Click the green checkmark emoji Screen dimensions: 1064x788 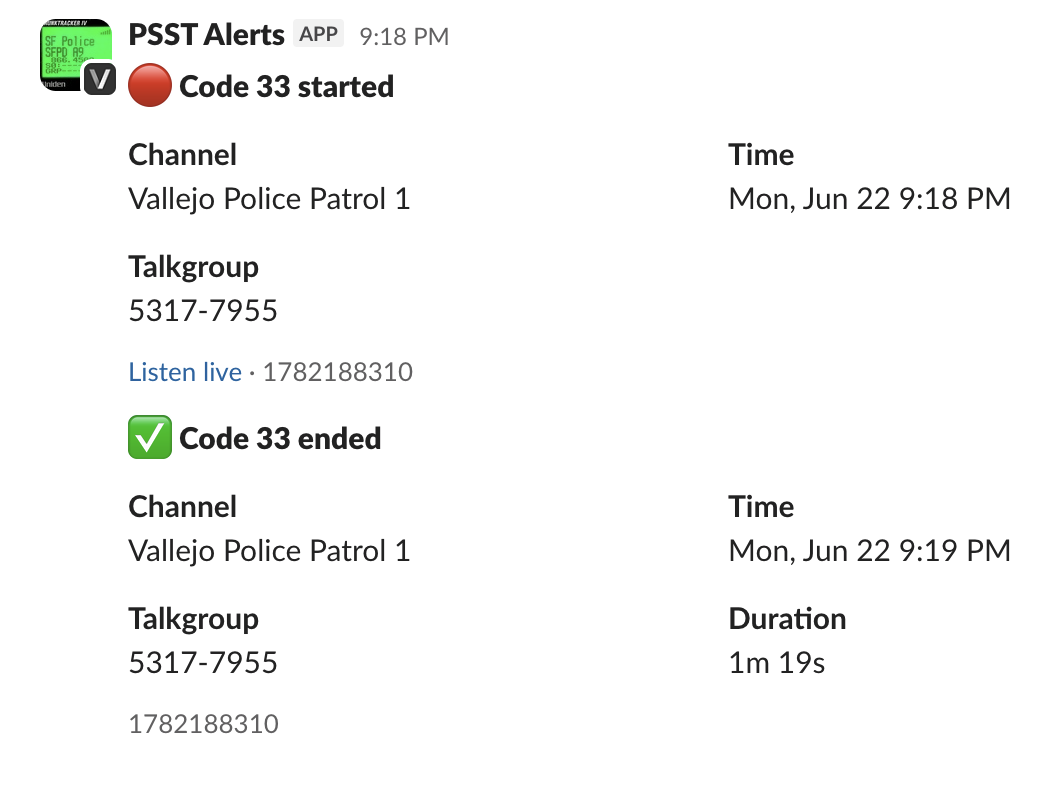point(150,438)
